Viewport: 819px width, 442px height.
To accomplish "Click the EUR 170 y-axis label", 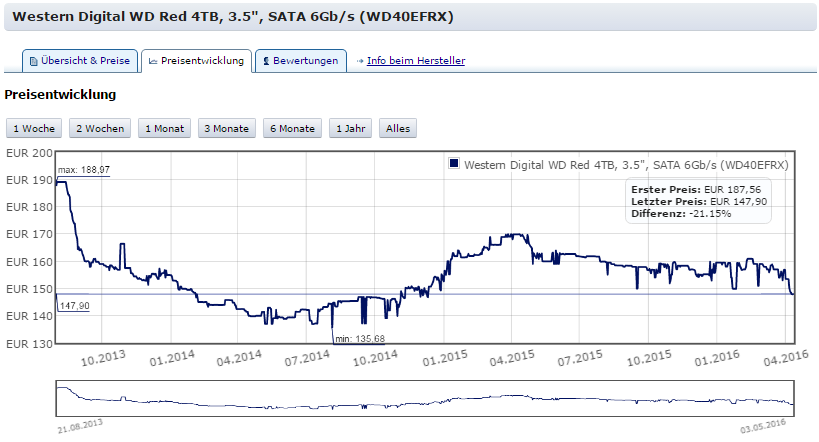I will [29, 235].
